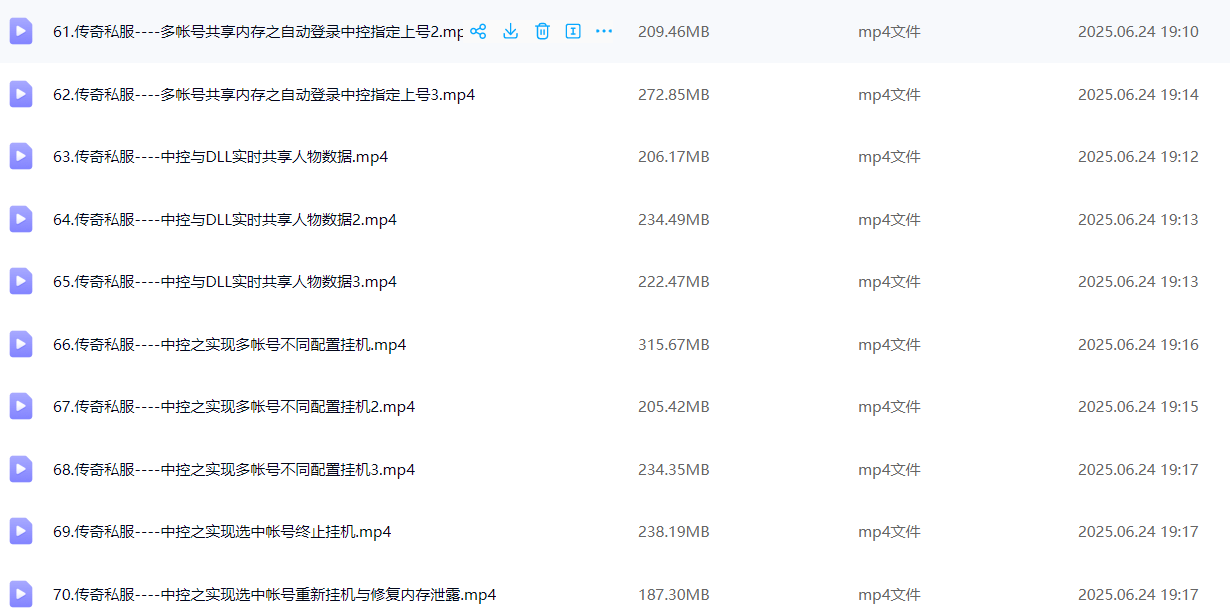Click the mp4文件 type in file 63 row

click(x=889, y=157)
